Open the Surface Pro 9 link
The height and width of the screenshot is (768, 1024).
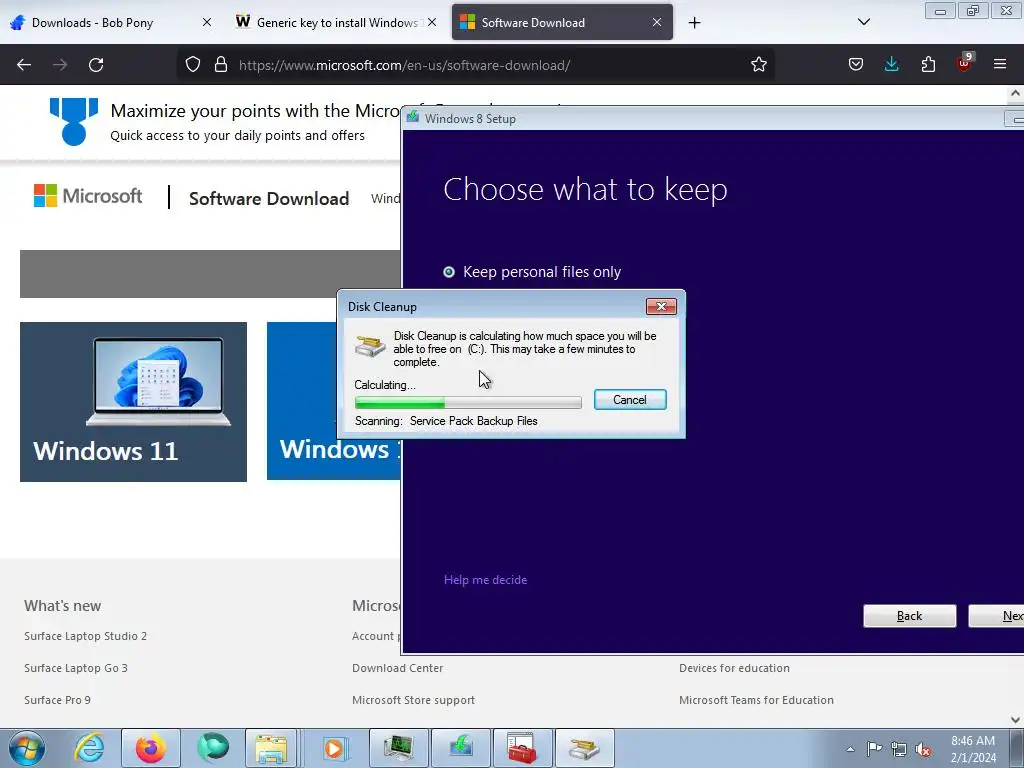click(x=57, y=700)
